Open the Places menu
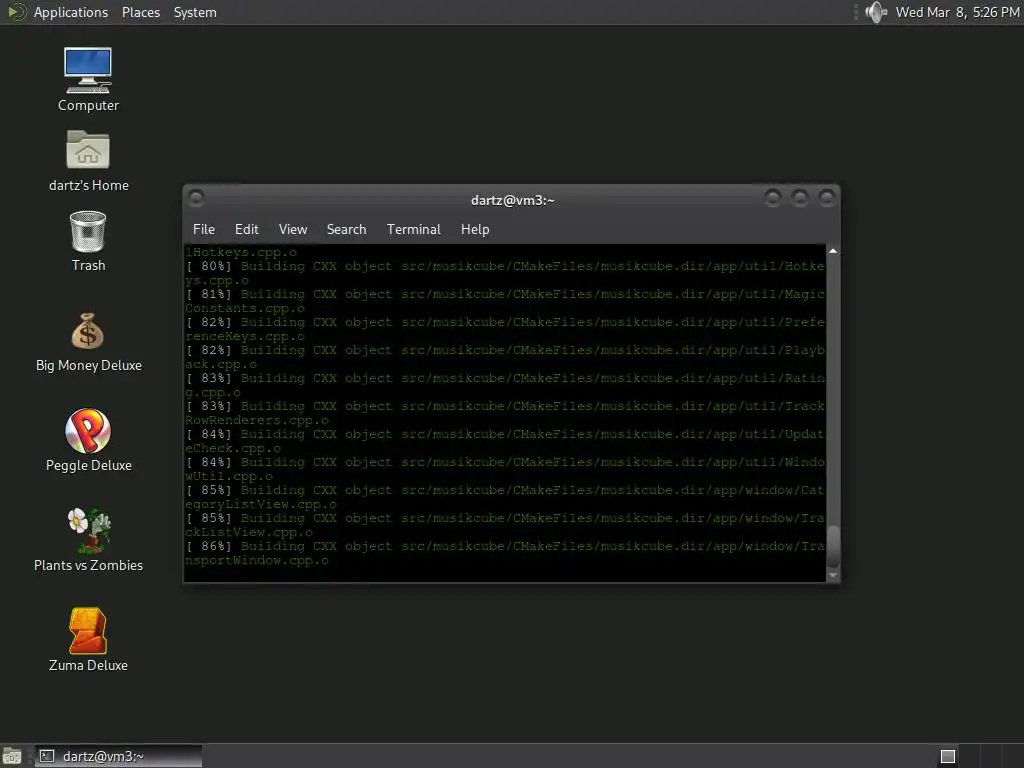This screenshot has width=1024, height=768. [141, 12]
